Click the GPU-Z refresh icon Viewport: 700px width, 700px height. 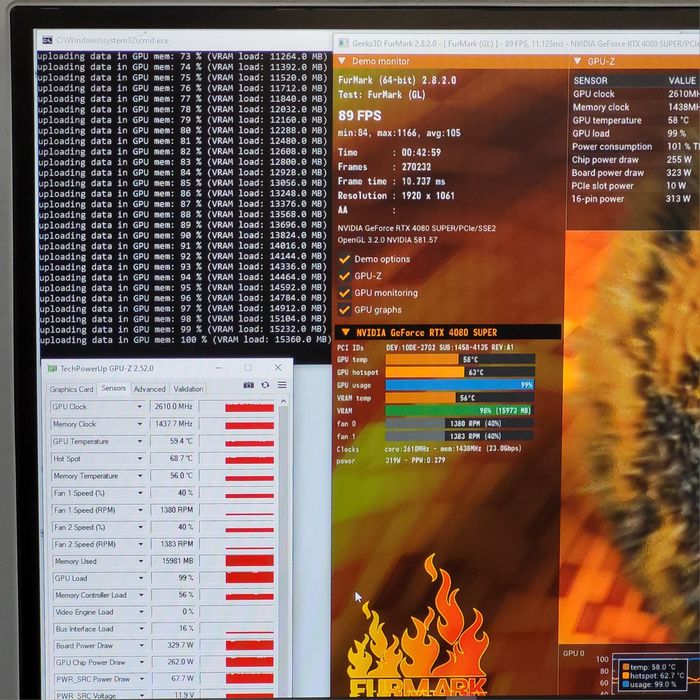(265, 385)
